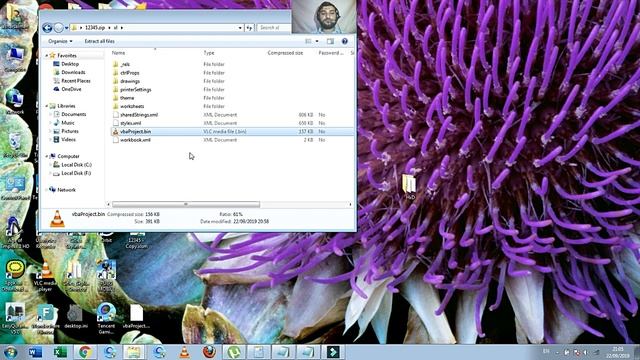
Task: Sort by the Type column header
Action: click(x=209, y=53)
